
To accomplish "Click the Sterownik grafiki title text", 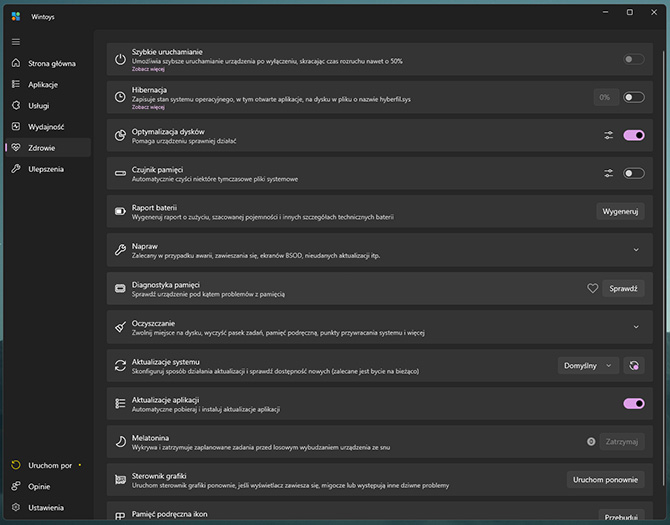I will (159, 476).
